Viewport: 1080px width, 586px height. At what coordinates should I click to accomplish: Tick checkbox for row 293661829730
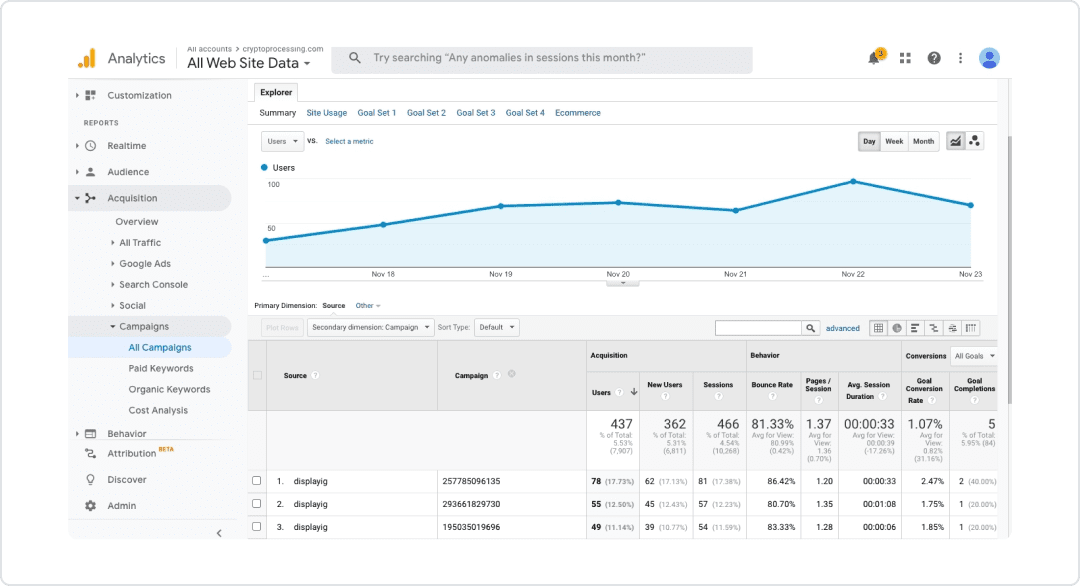pyautogui.click(x=256, y=503)
